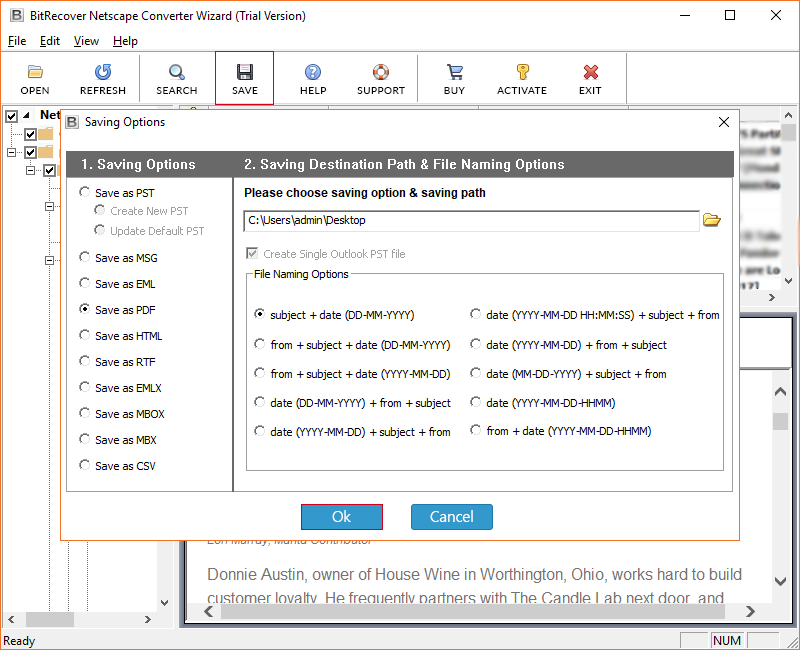Open the File menu
Viewport: 800px width, 650px height.
17,41
